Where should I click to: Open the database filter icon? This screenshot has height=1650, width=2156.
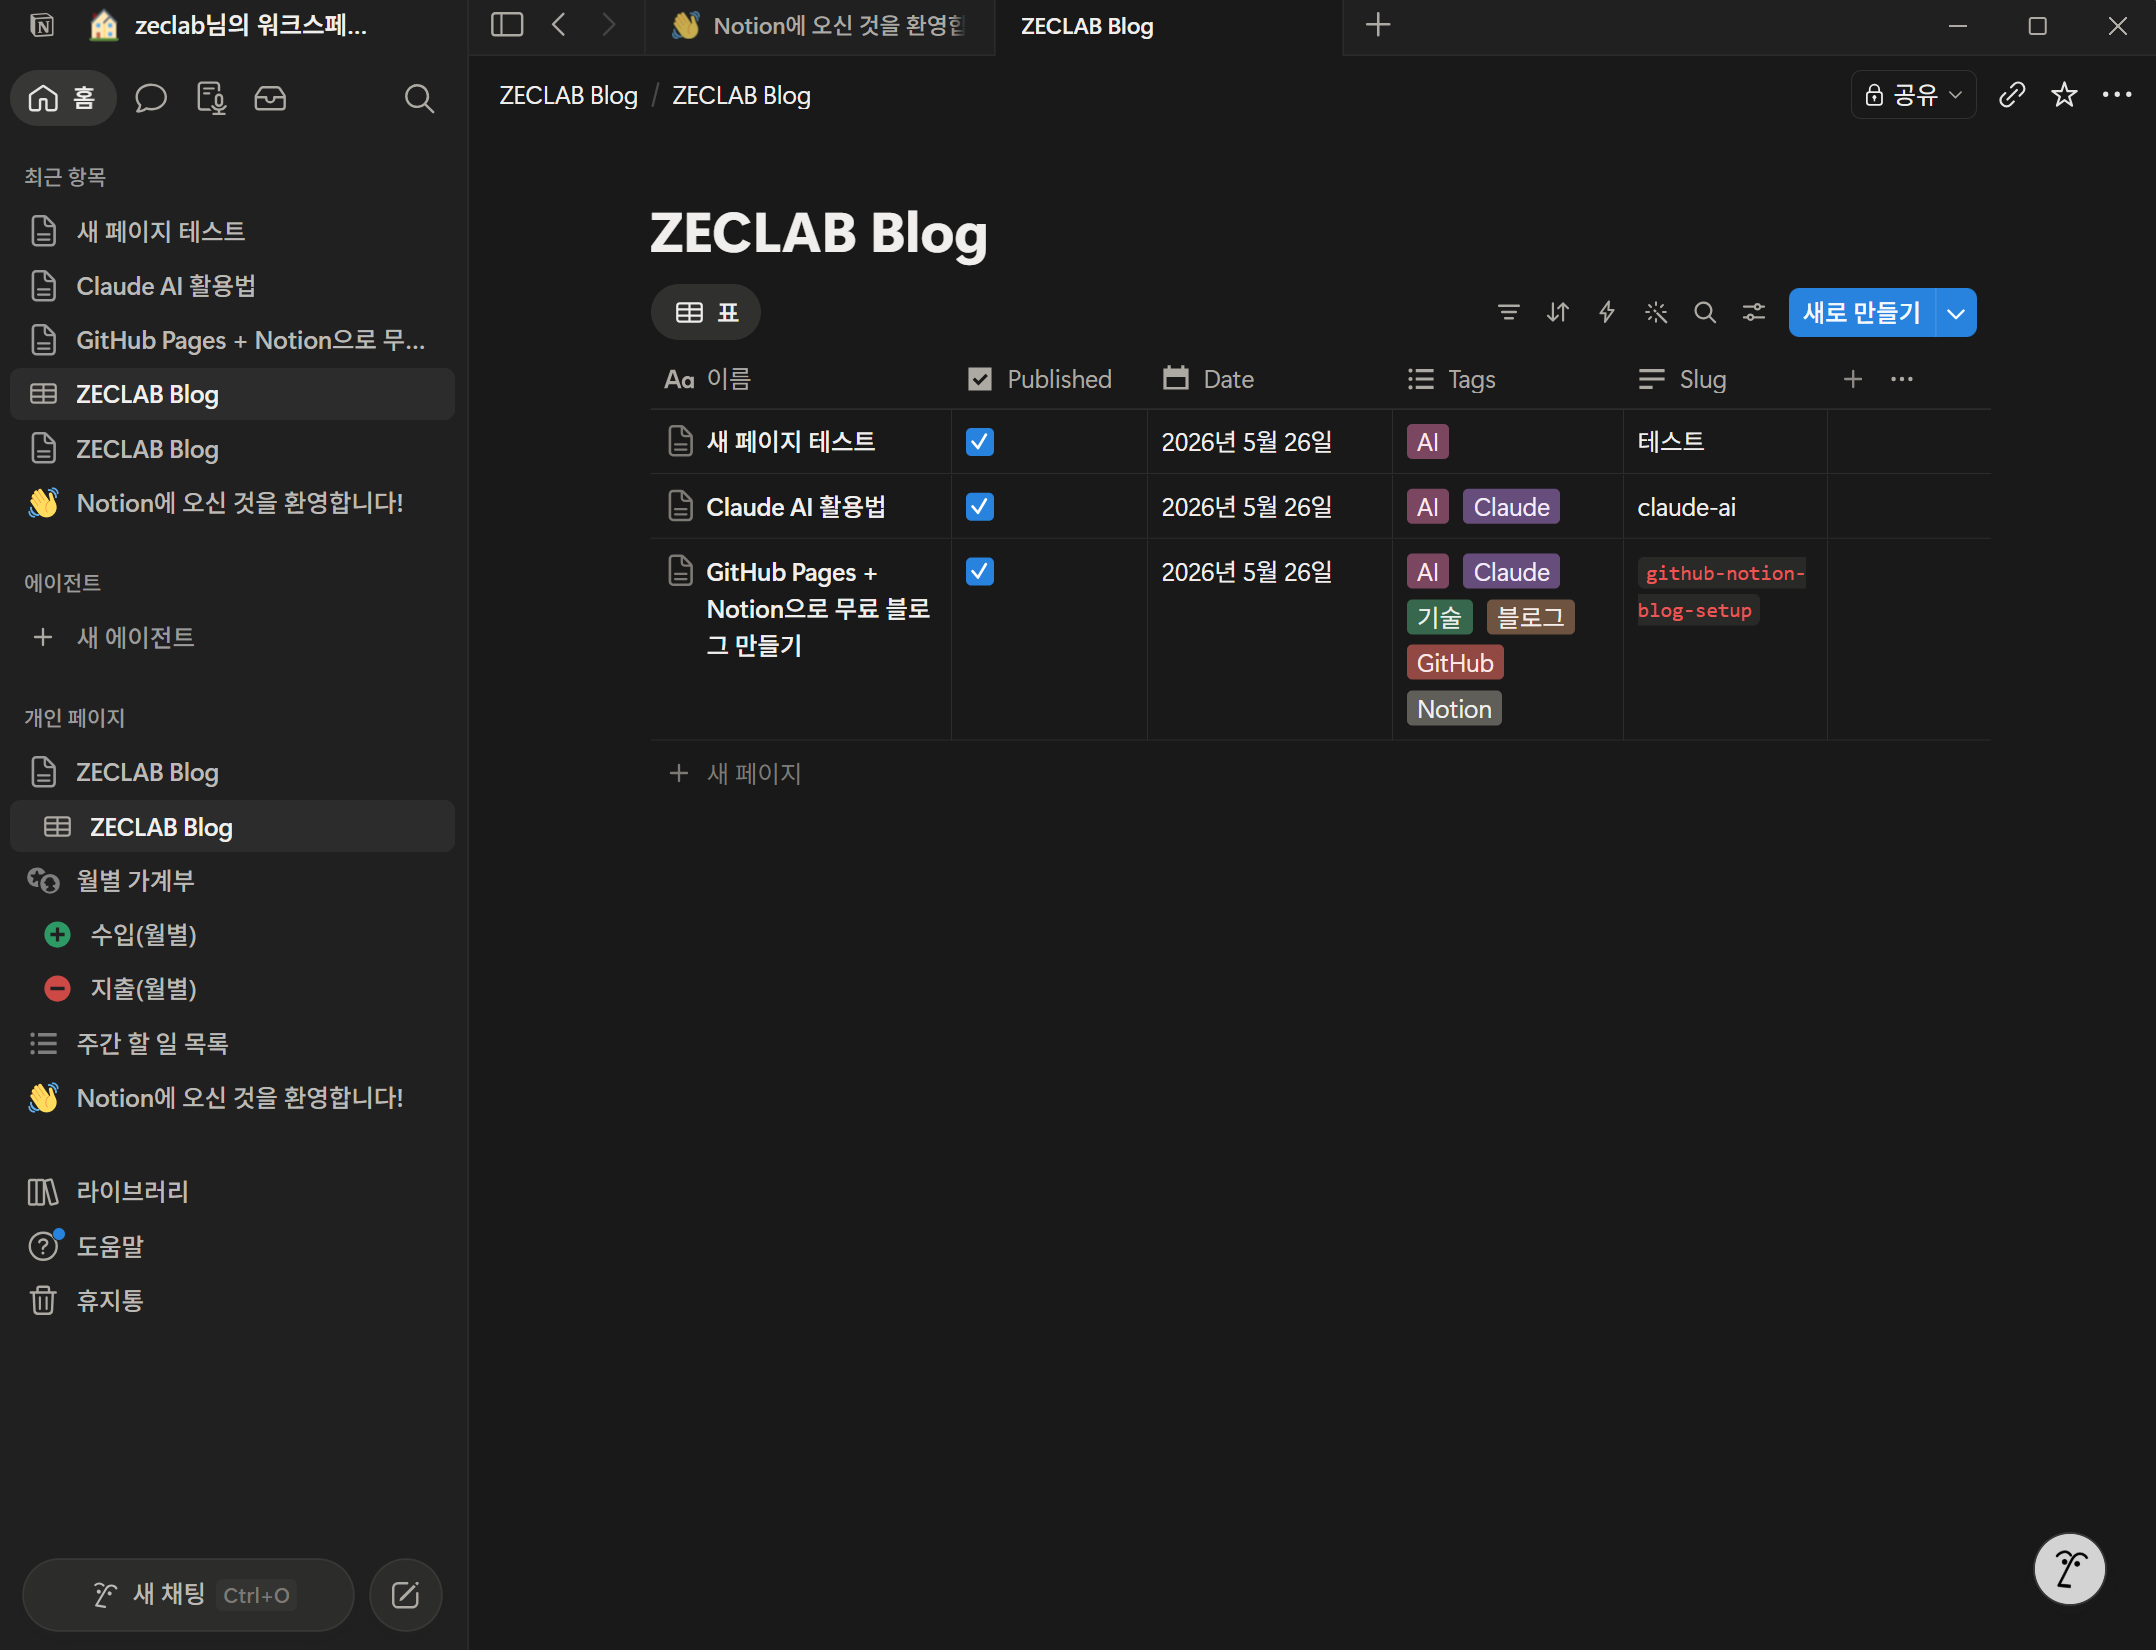coord(1509,313)
